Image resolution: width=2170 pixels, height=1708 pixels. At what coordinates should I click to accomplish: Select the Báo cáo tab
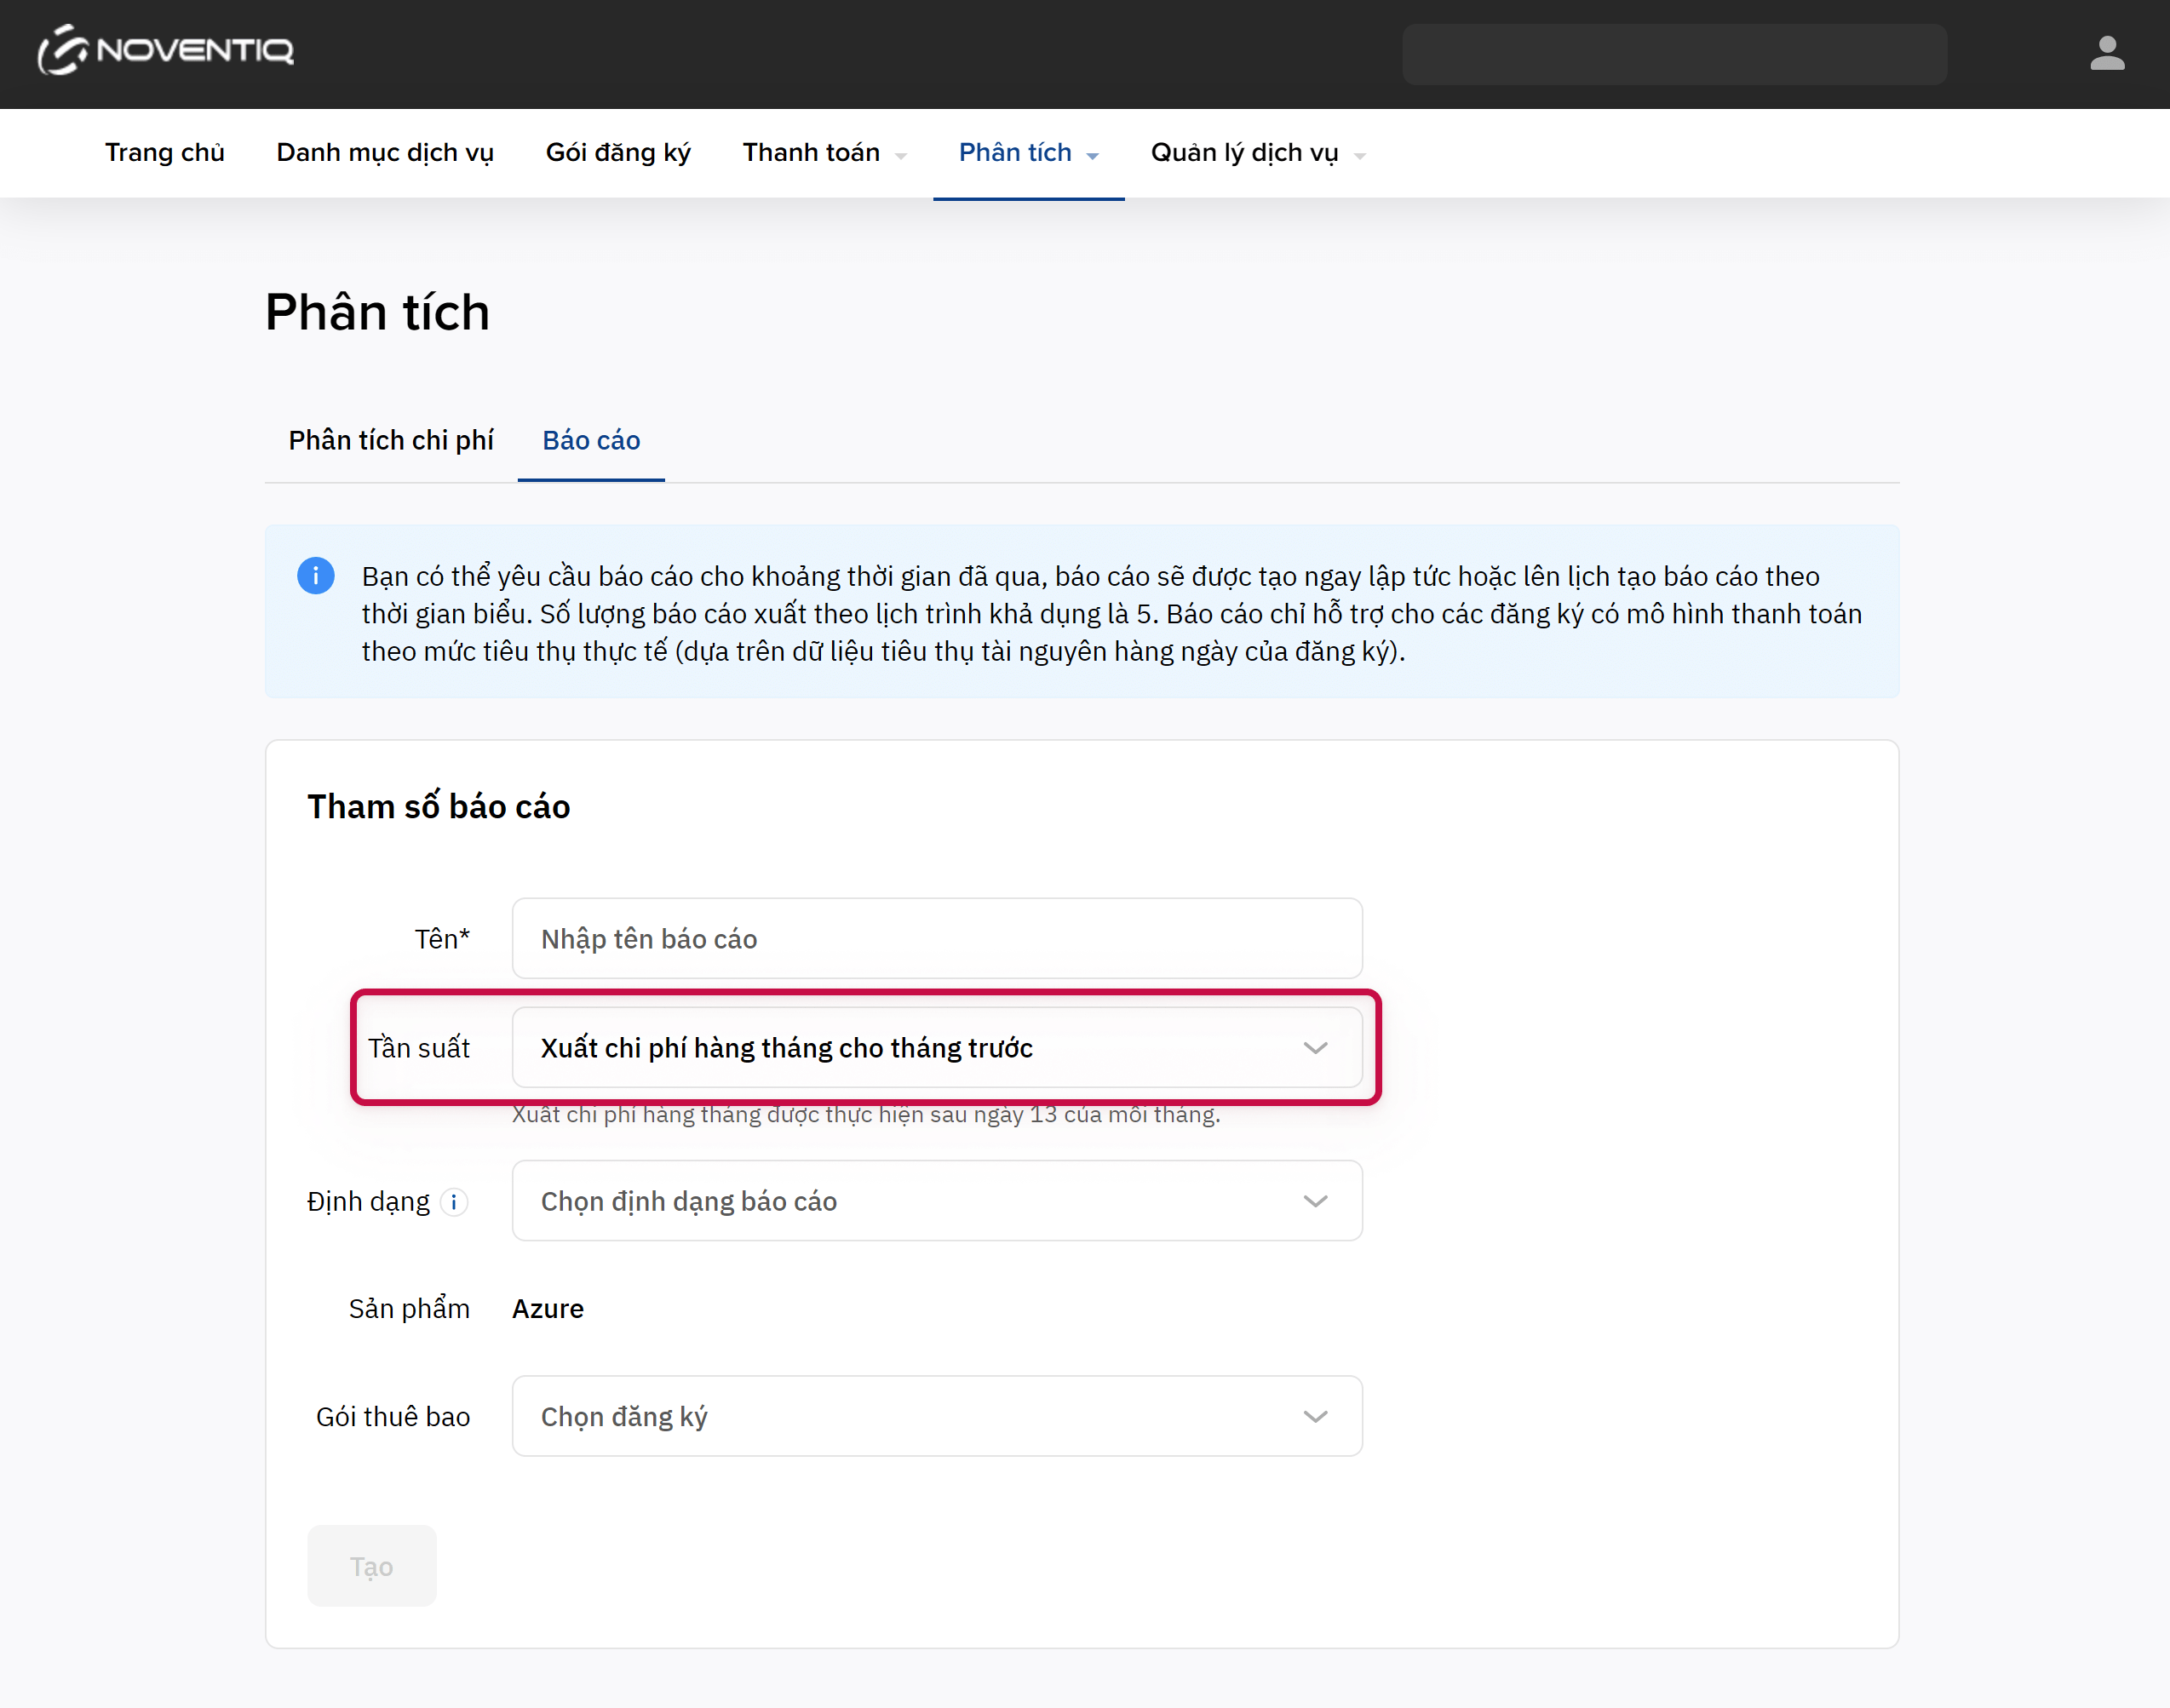[591, 441]
